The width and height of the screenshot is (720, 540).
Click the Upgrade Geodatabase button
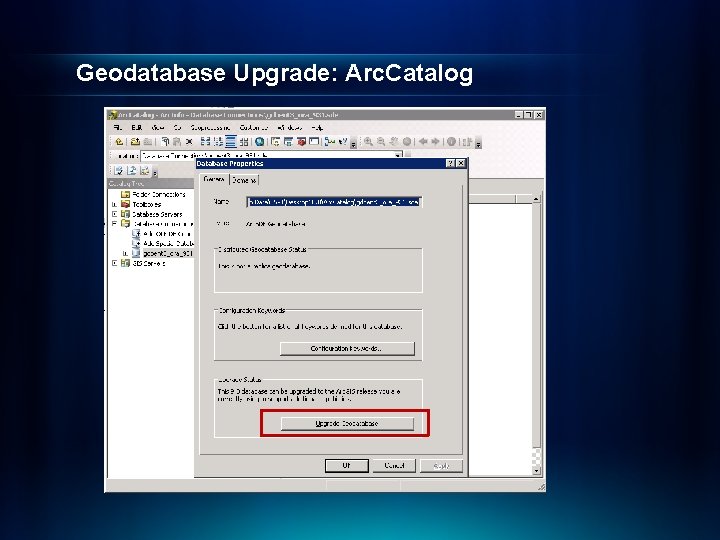pos(347,423)
